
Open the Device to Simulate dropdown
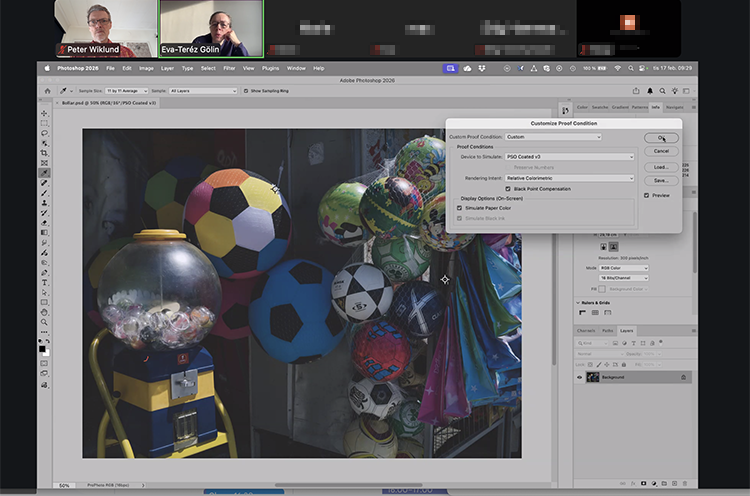tap(570, 156)
